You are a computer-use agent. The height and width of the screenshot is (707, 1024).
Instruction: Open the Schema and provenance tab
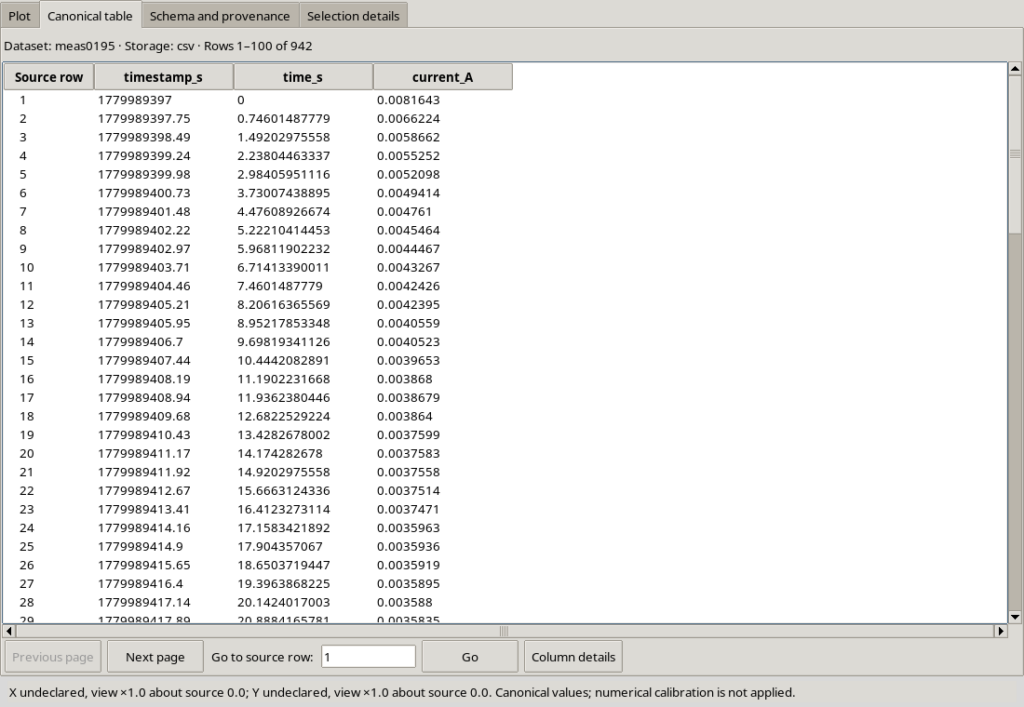pos(219,16)
